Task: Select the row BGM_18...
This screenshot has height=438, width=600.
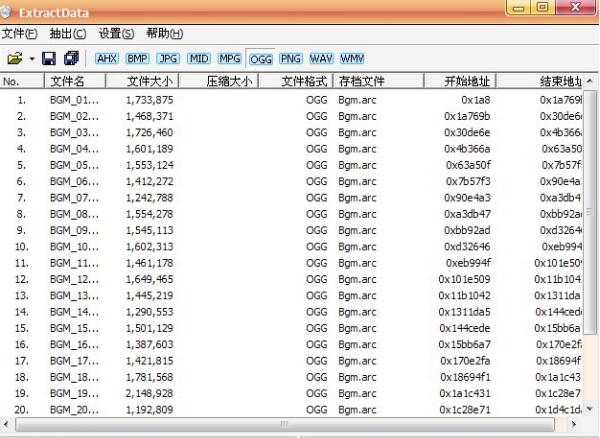Action: pyautogui.click(x=292, y=377)
